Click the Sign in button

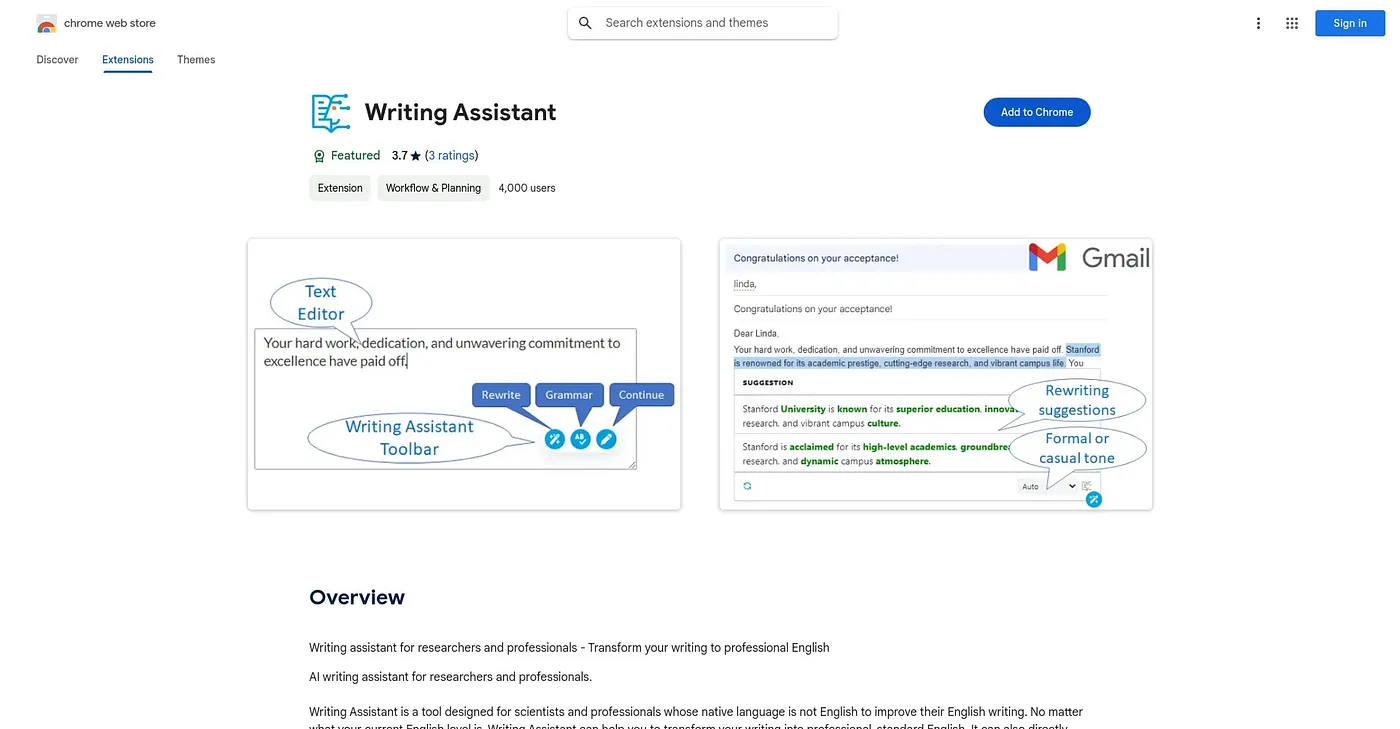tap(1349, 23)
